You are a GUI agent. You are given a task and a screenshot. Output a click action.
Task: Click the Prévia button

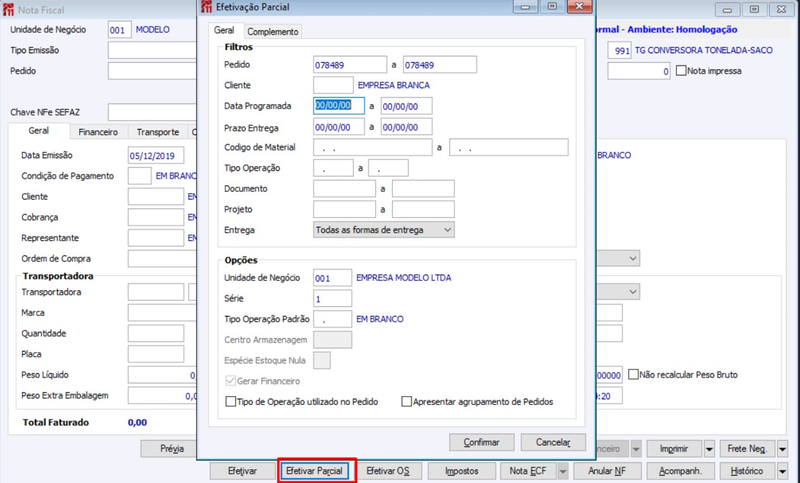pyautogui.click(x=169, y=449)
